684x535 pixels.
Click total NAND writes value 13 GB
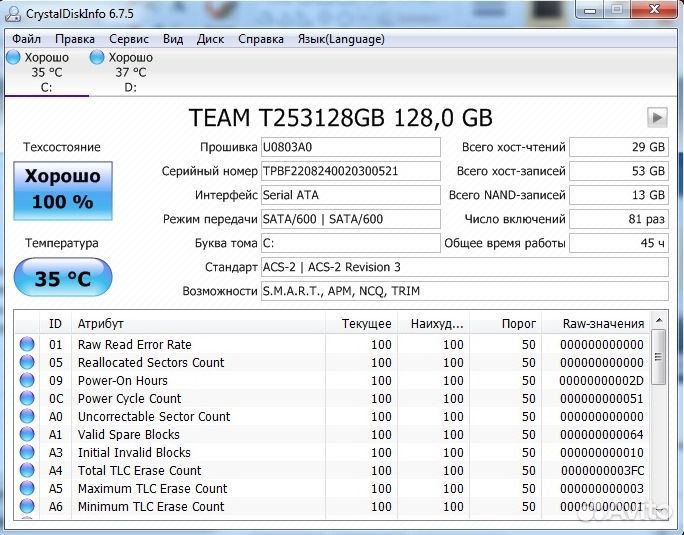tap(619, 195)
